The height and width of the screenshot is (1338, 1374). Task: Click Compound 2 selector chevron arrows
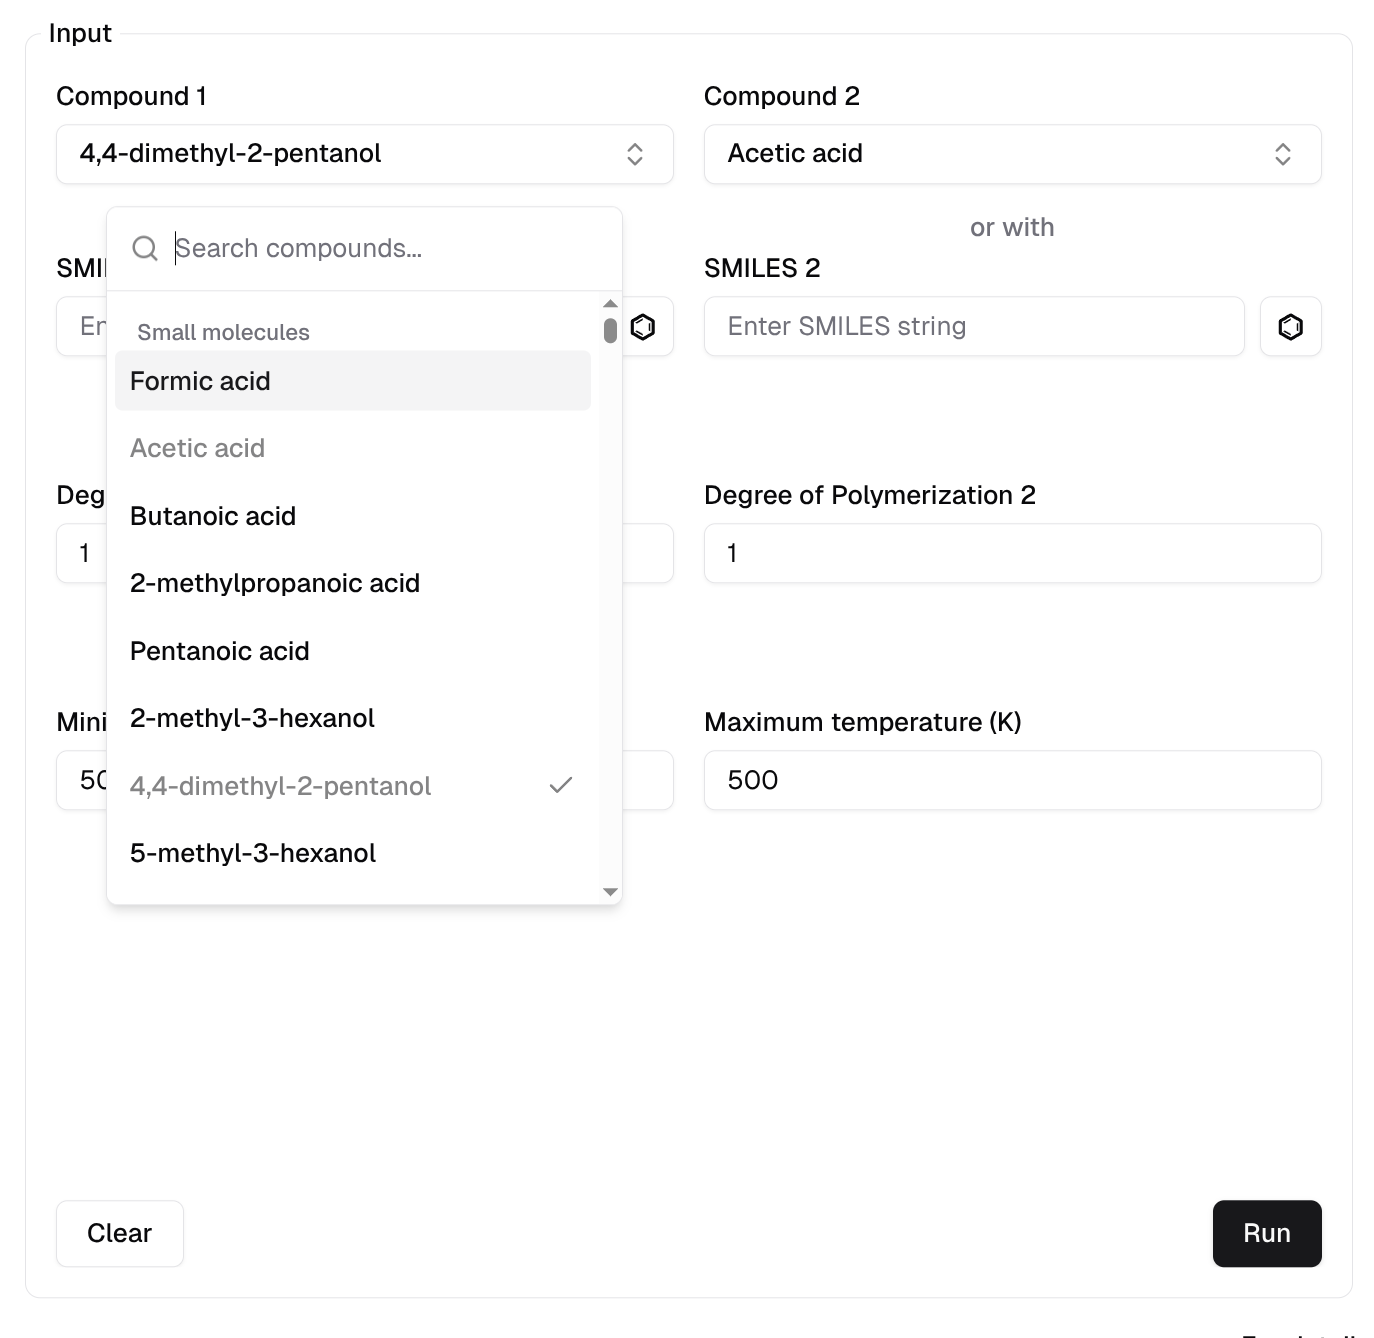point(1282,154)
